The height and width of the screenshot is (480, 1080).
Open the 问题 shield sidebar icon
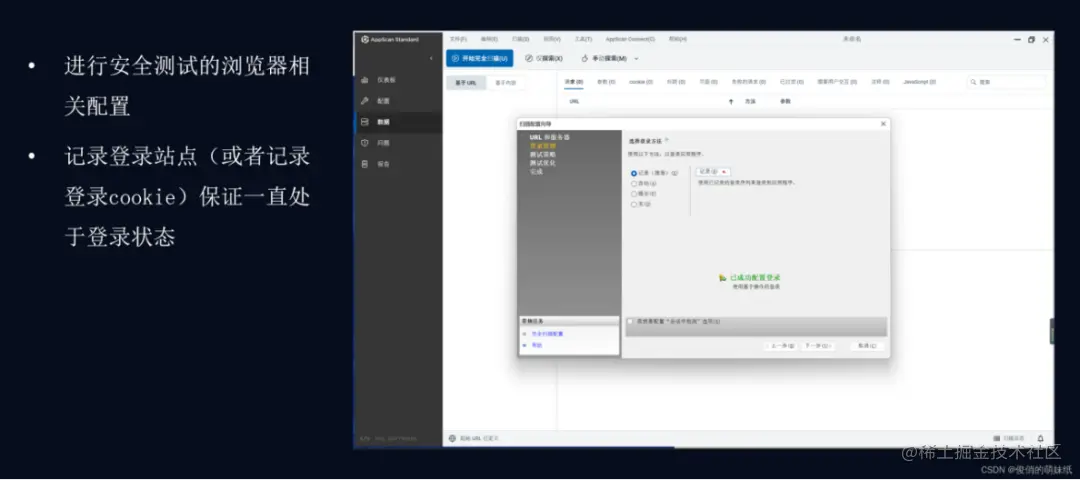(x=365, y=143)
